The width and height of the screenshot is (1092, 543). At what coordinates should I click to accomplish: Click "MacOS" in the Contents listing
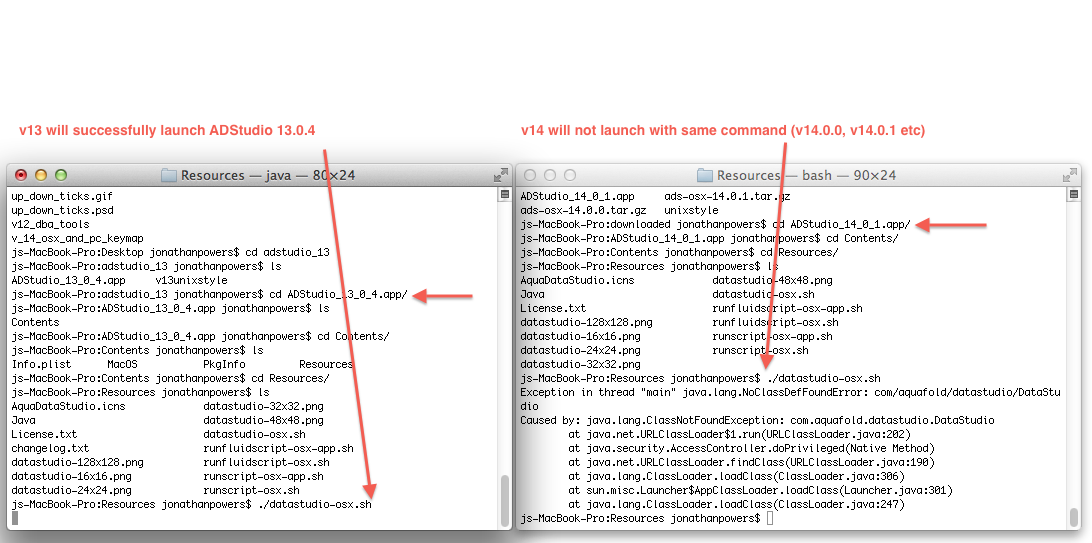[122, 364]
